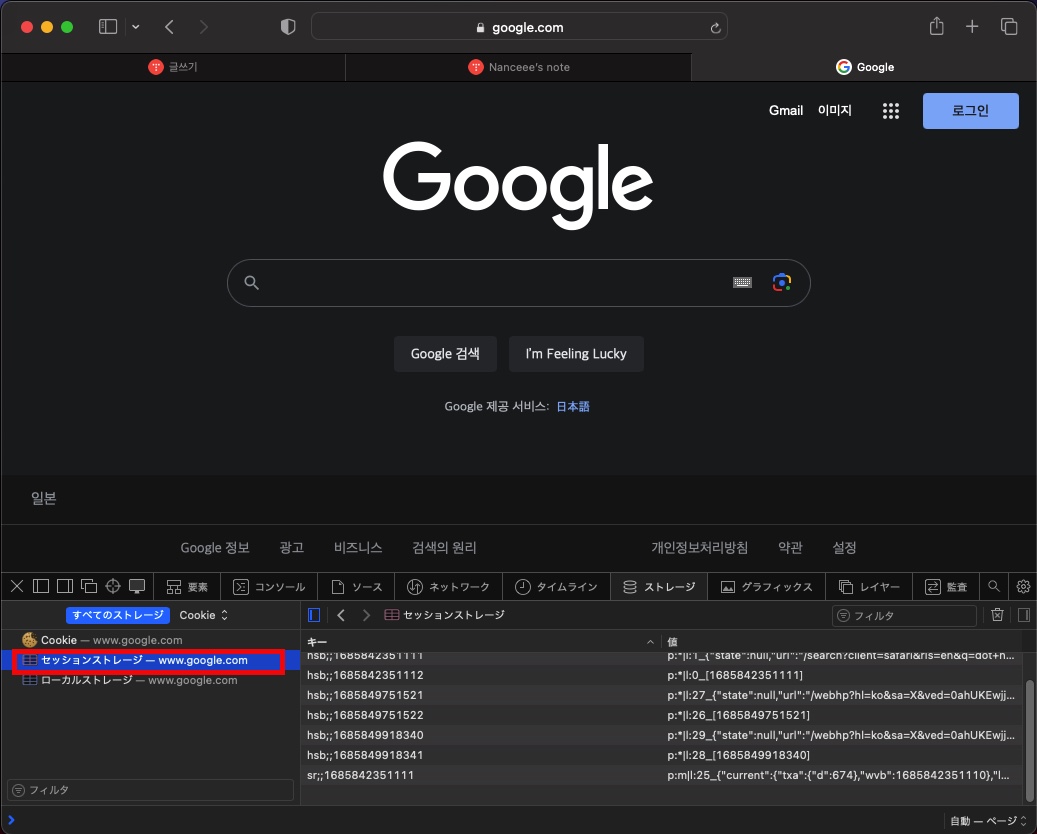Select the ストレージ inspector tab
Image resolution: width=1037 pixels, height=834 pixels.
click(659, 587)
